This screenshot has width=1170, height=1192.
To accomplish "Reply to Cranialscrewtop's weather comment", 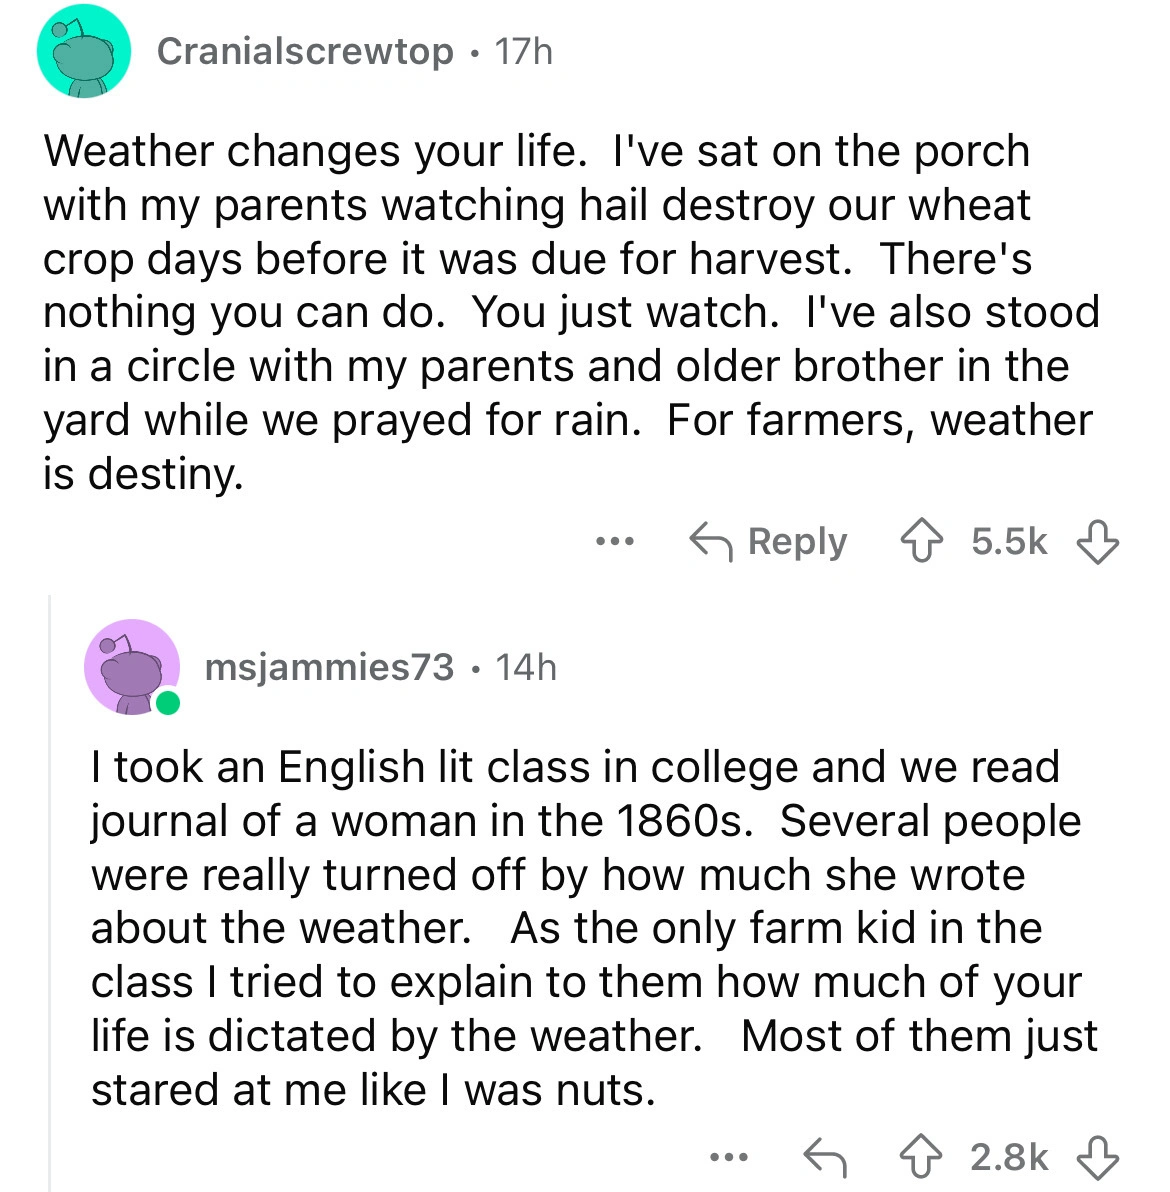I will point(769,542).
